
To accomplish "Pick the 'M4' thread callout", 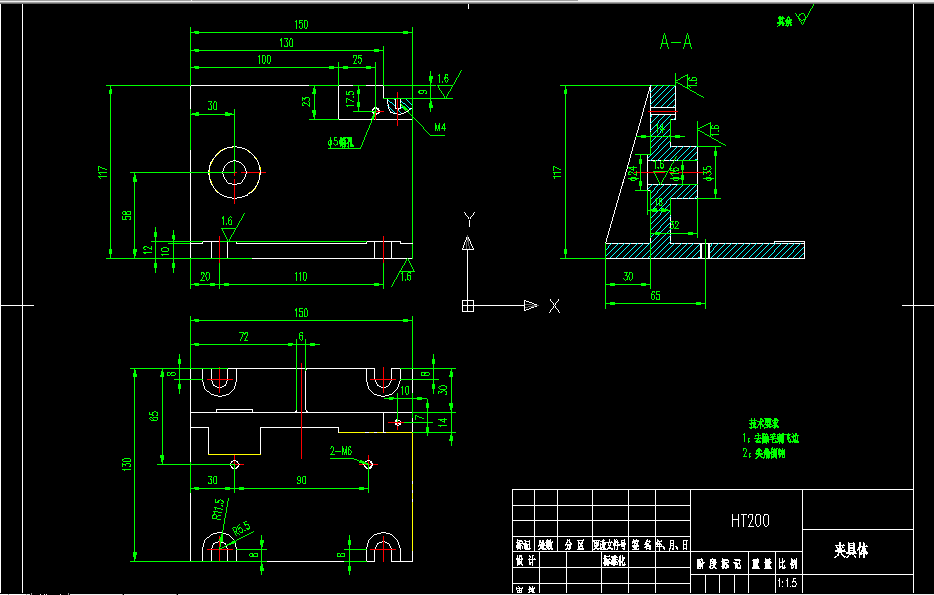I will click(440, 127).
